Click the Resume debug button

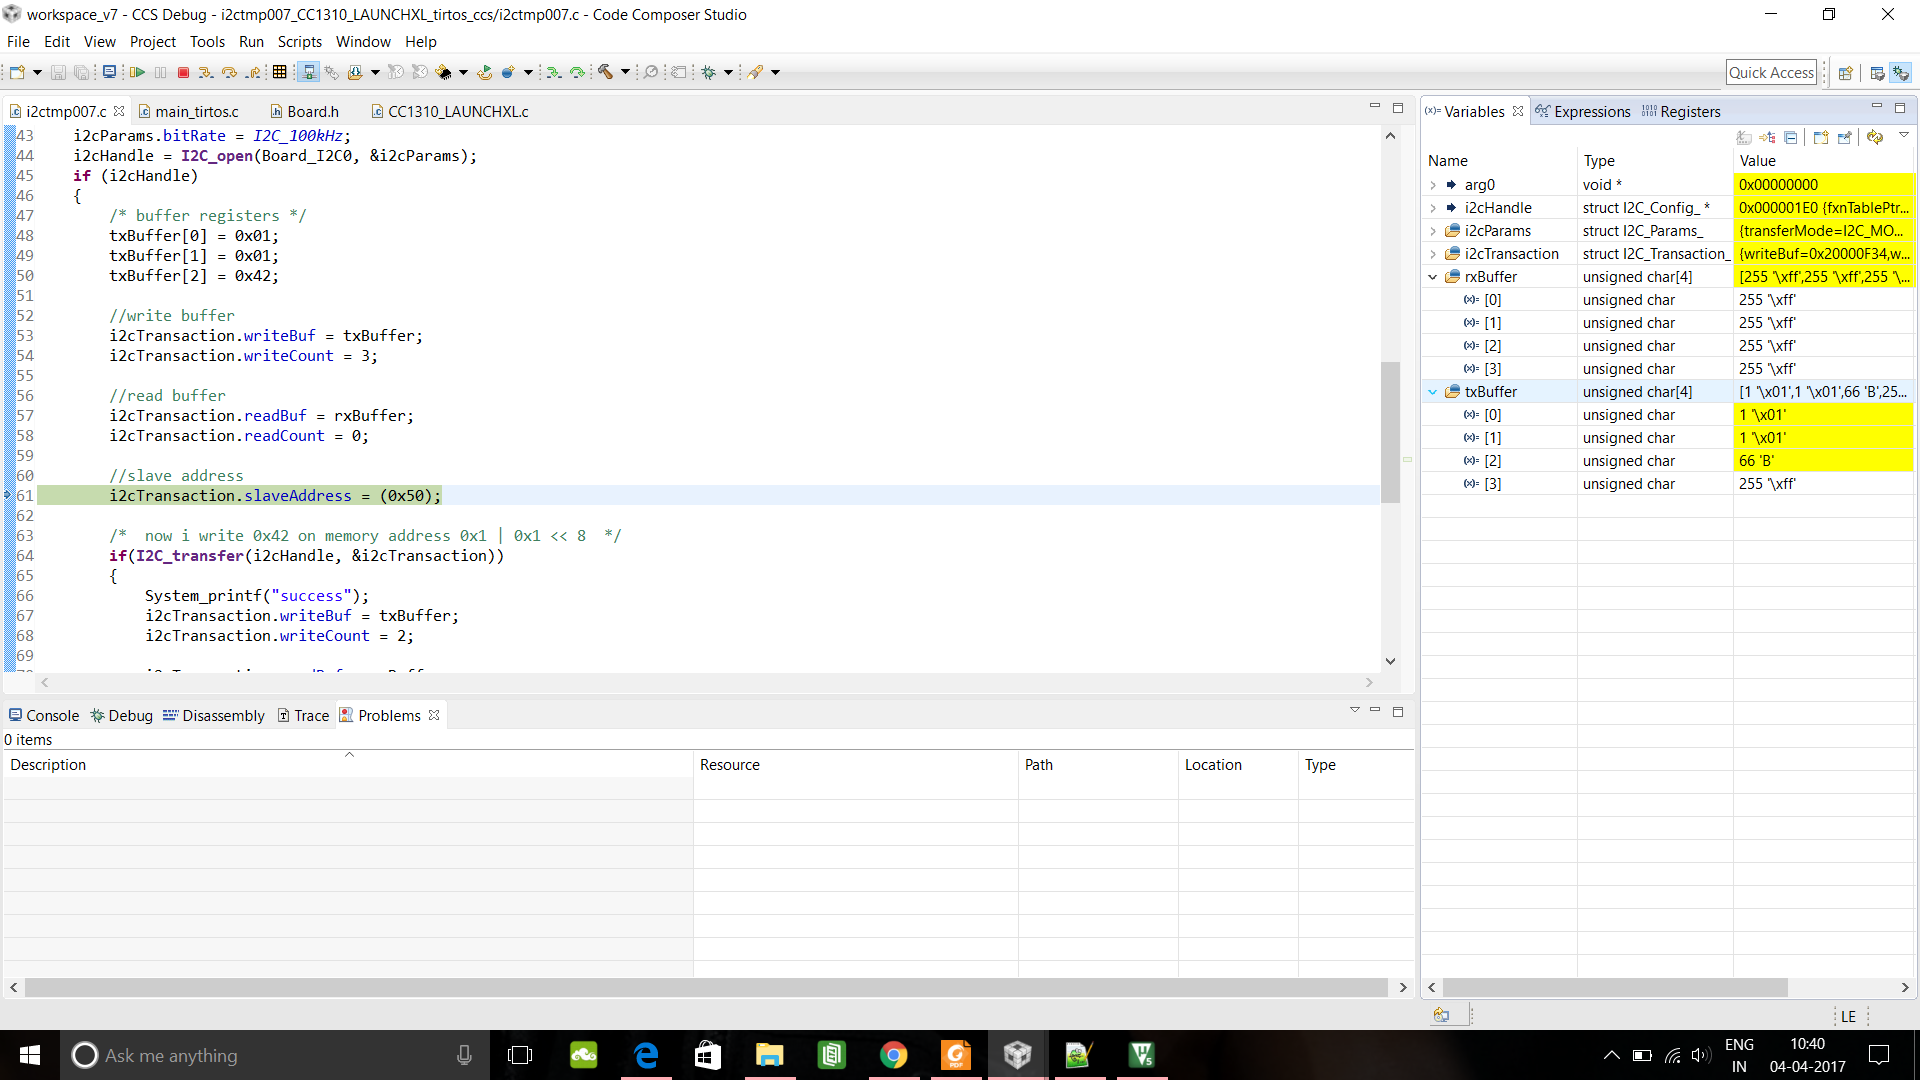point(137,72)
